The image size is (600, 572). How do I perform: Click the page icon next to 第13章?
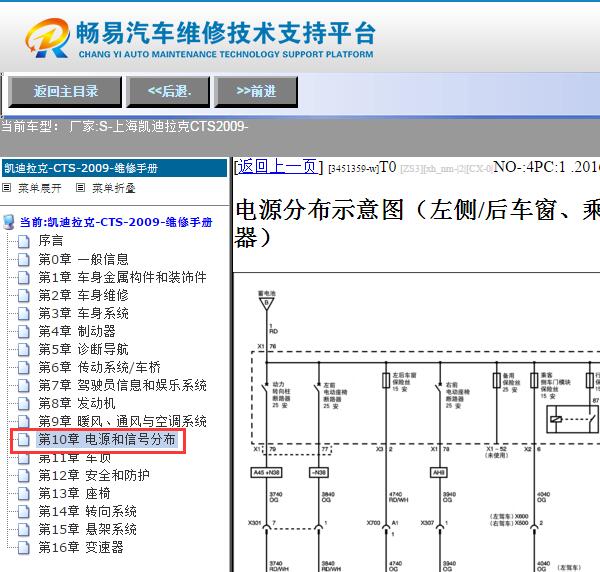[24, 493]
